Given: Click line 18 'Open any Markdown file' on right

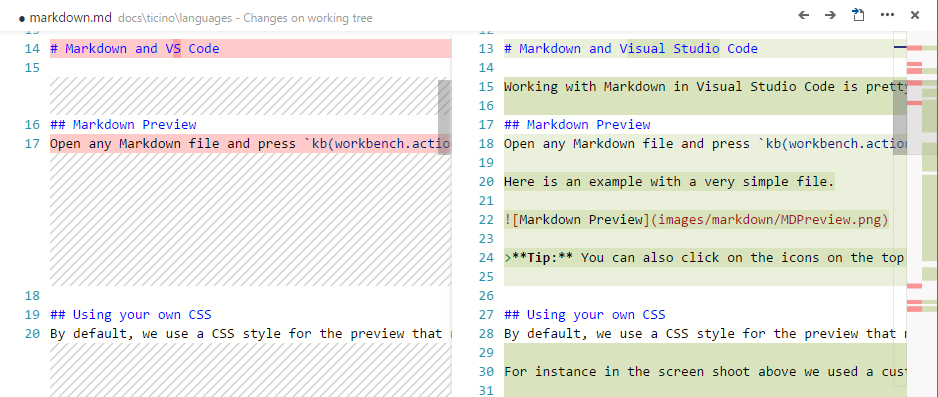Looking at the screenshot, I should coord(706,143).
